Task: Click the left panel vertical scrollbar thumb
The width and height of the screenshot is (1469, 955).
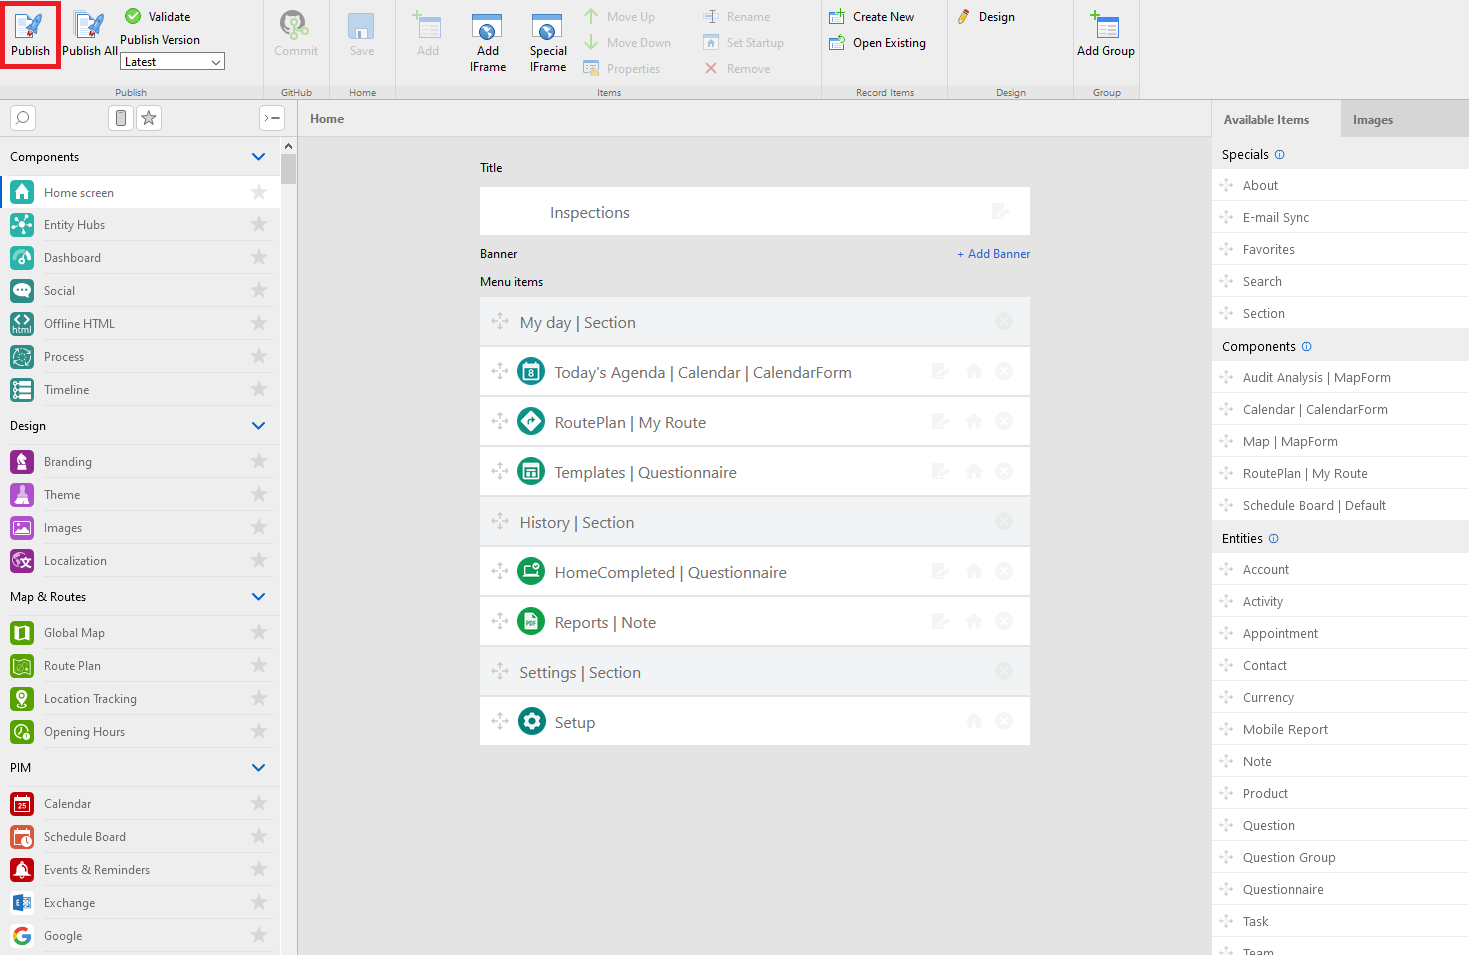Action: 289,170
